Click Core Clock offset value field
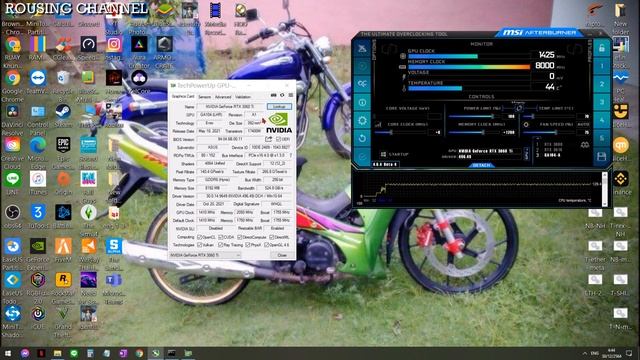Screen dimensions: 640x360 (x=435, y=132)
